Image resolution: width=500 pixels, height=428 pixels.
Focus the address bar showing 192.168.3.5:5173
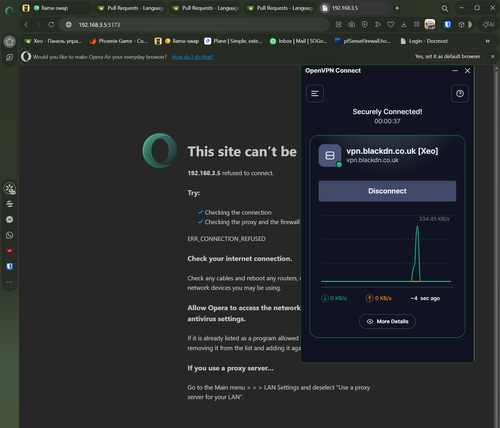(194, 24)
